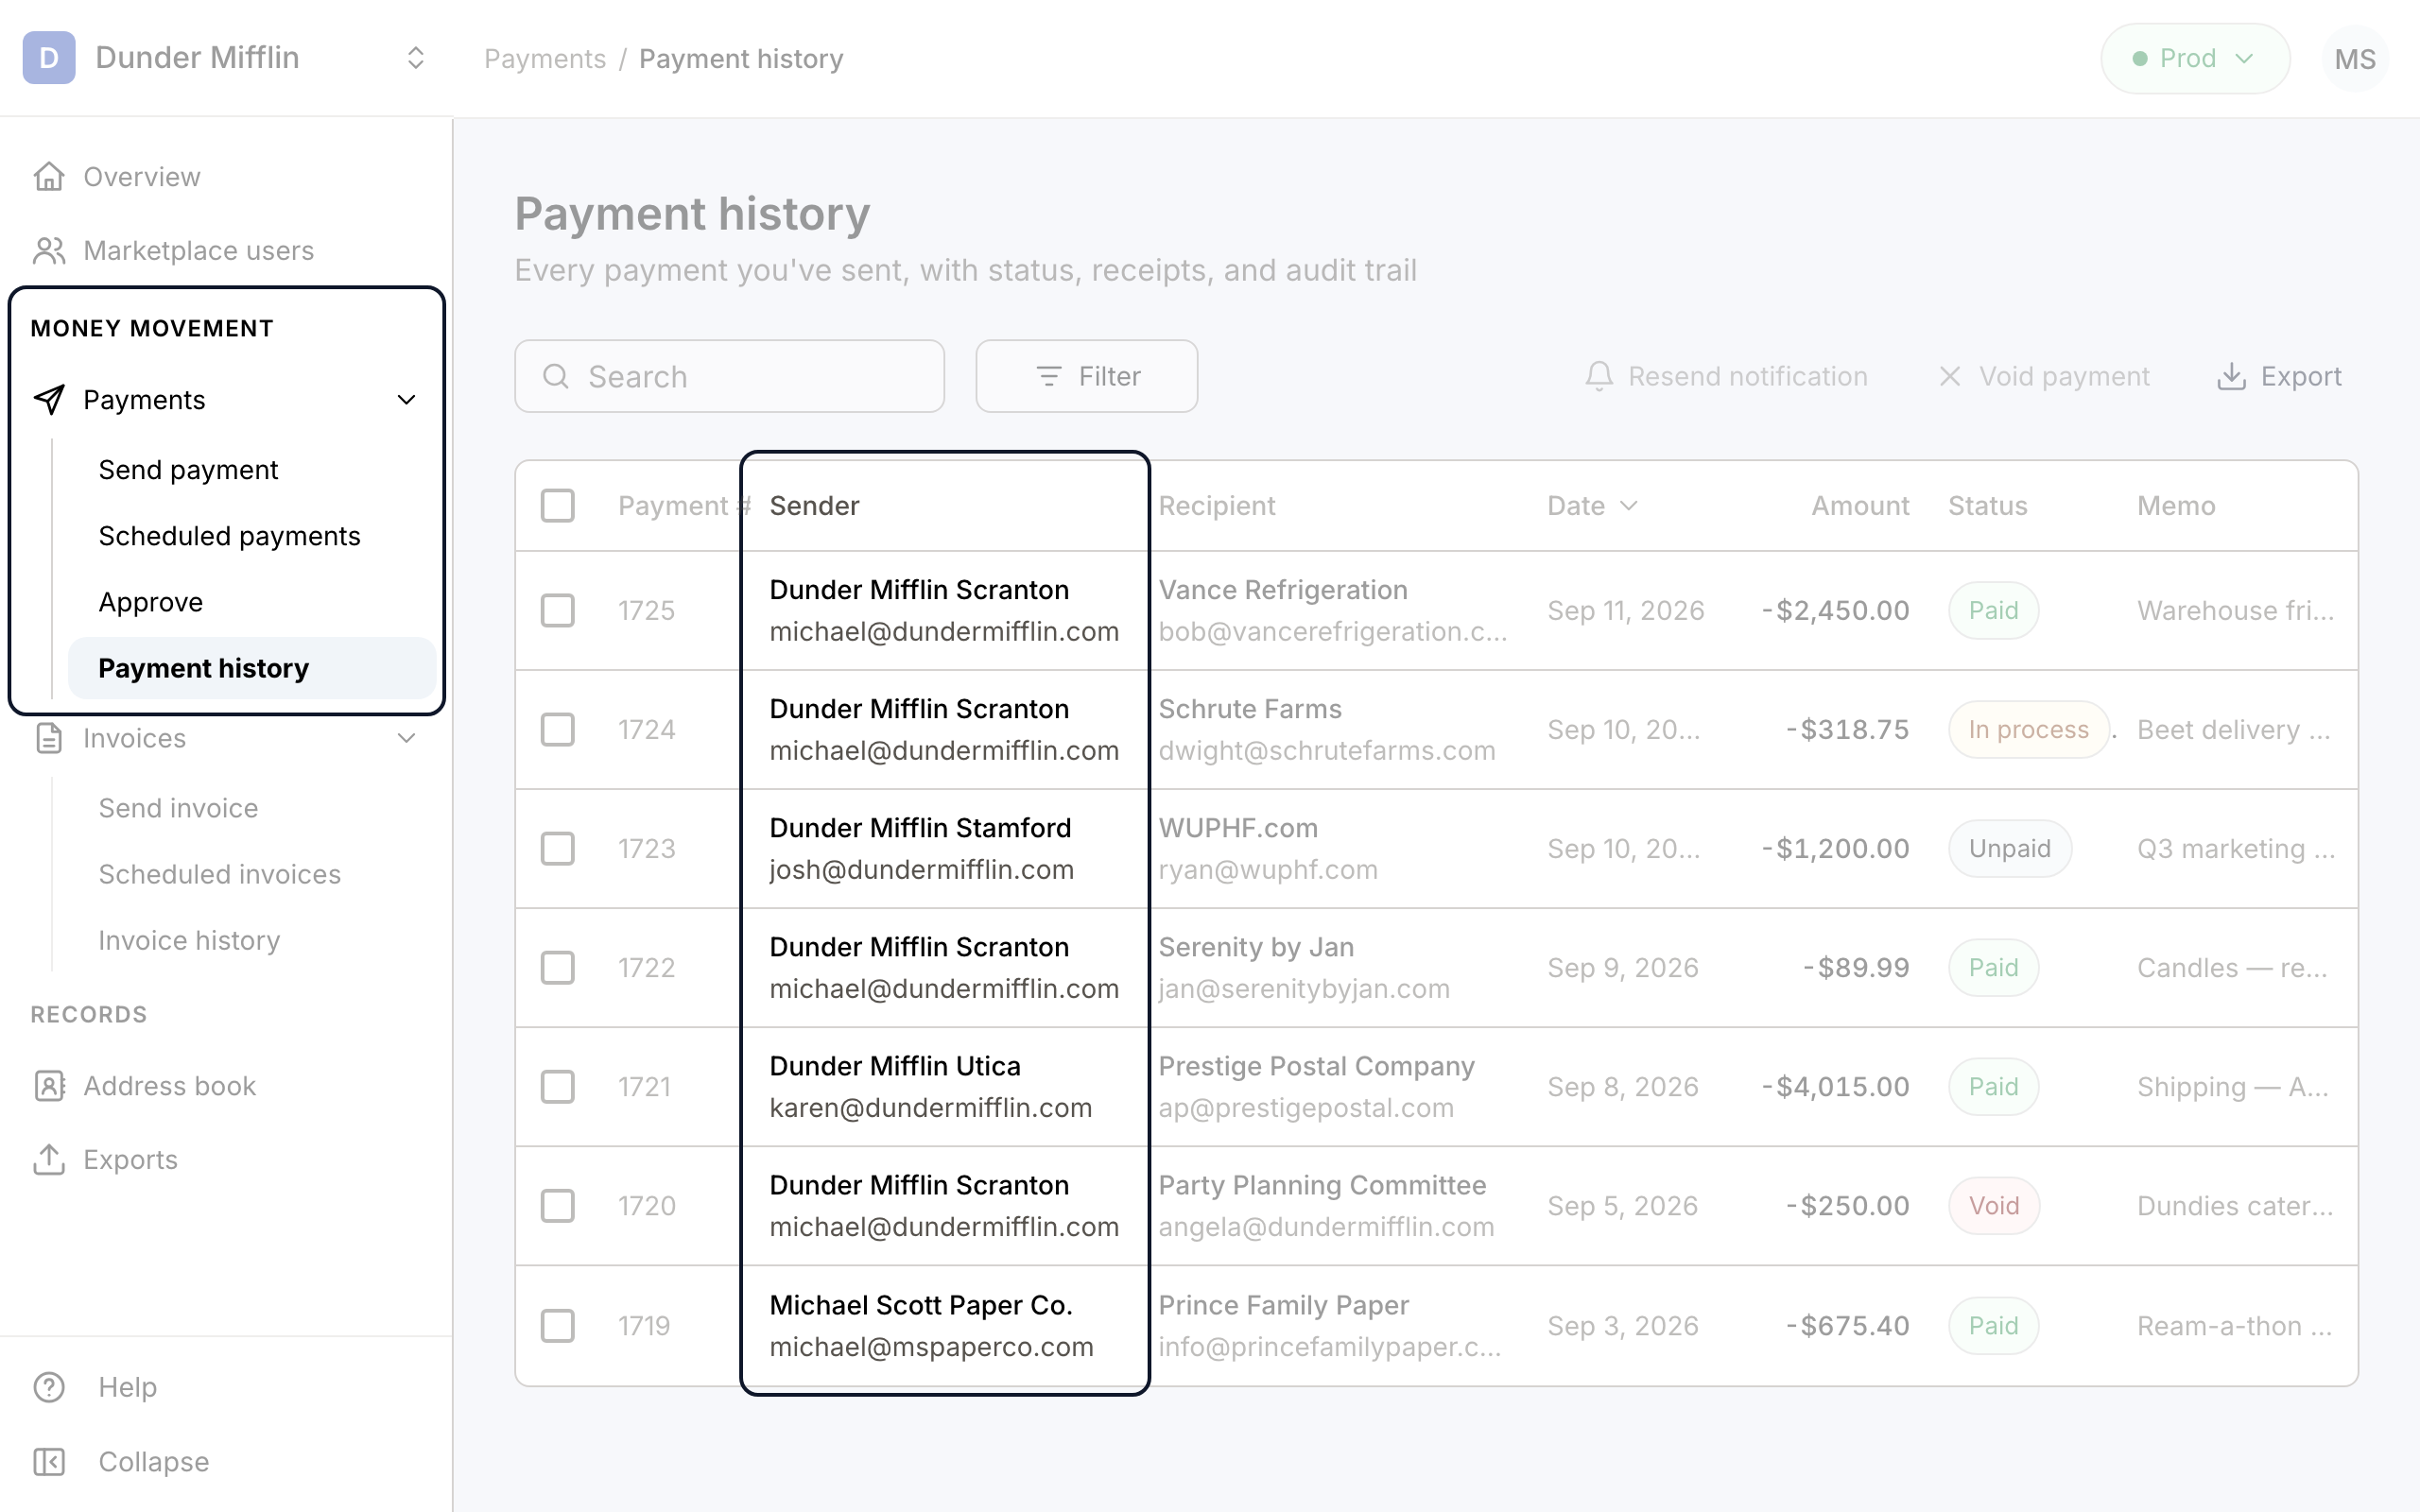The width and height of the screenshot is (2420, 1512).
Task: Check the box for payment 1720
Action: (557, 1205)
